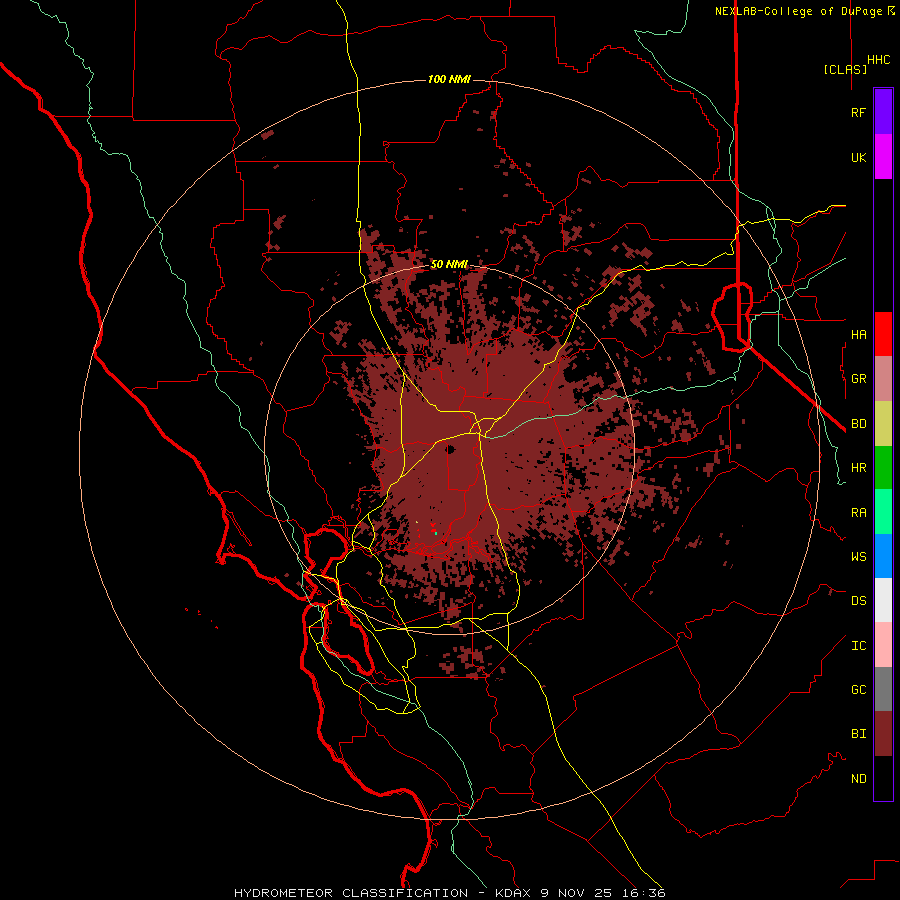Click the BD yellow legend color swatch

883,424
